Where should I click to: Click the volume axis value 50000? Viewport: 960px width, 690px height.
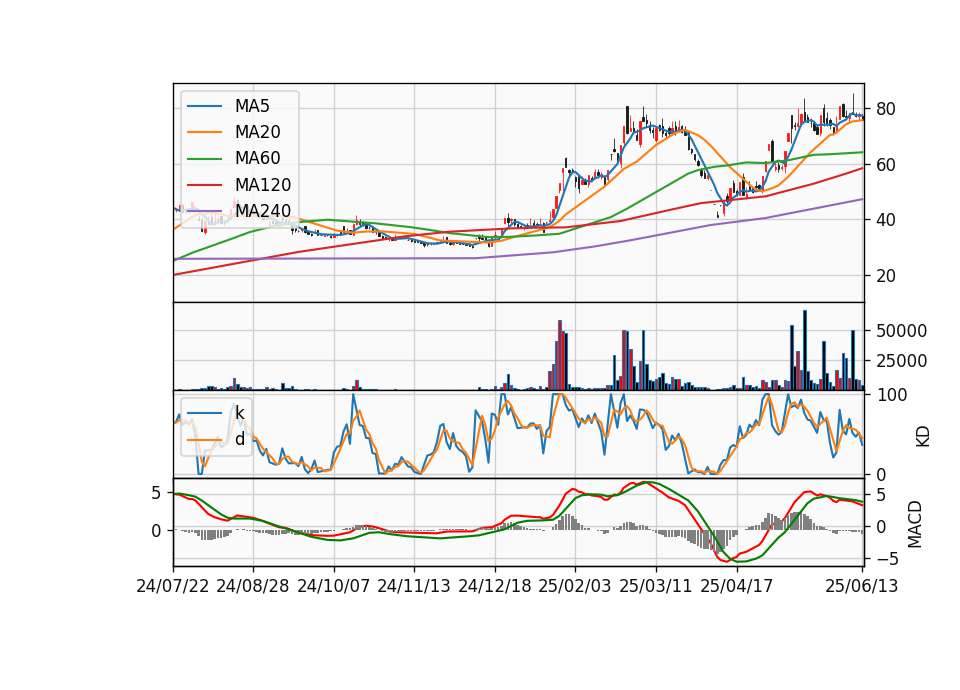pos(901,331)
